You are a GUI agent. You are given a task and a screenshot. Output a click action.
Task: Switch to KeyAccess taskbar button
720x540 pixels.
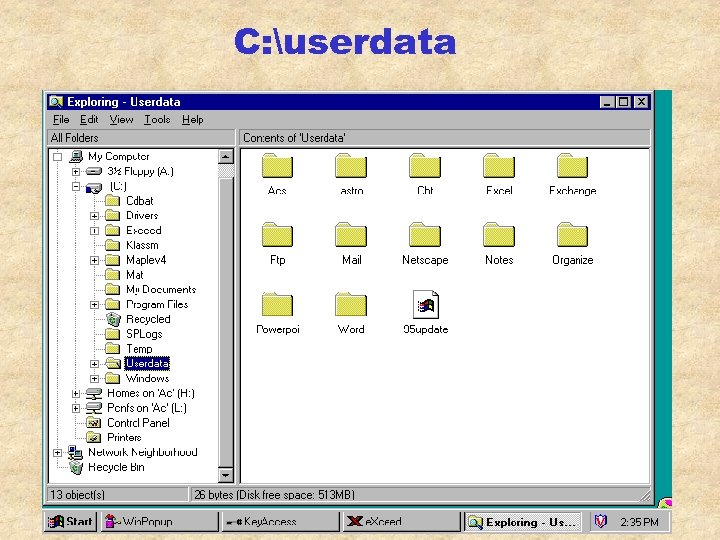pos(281,522)
